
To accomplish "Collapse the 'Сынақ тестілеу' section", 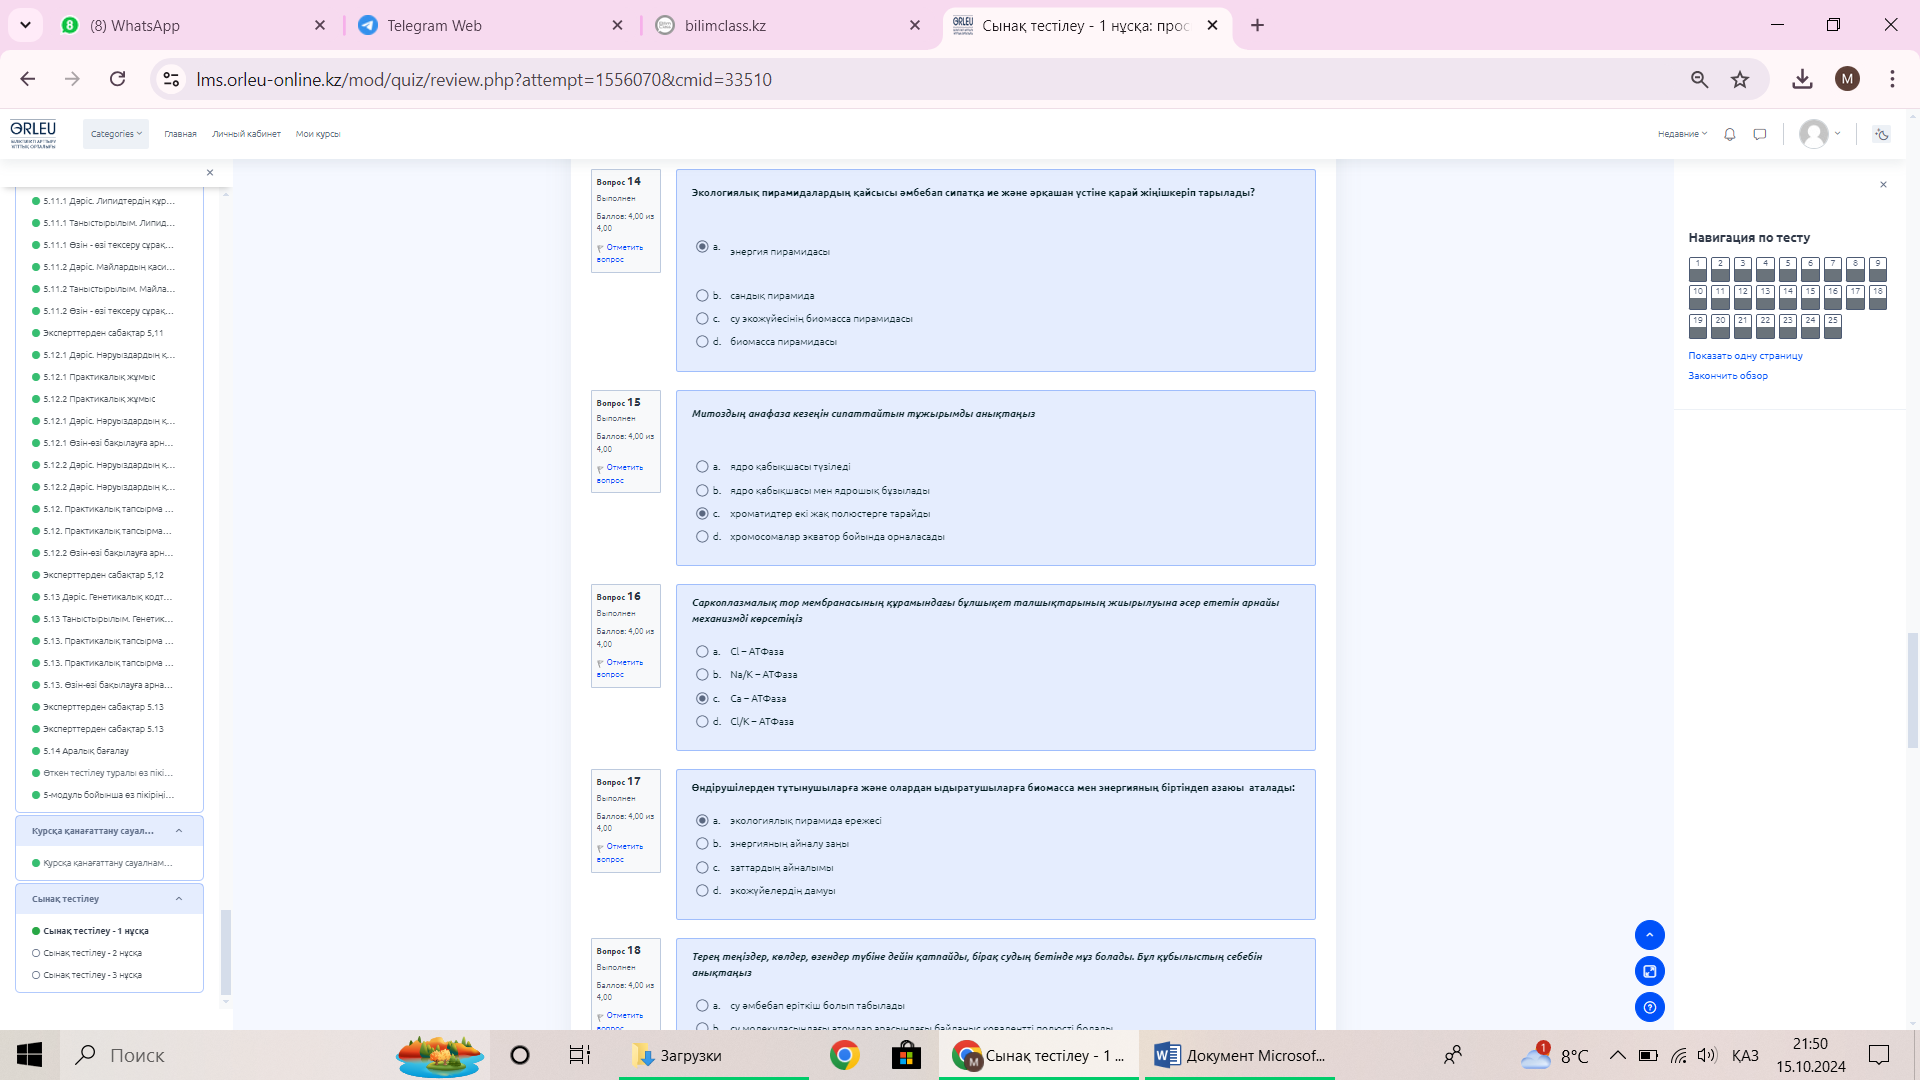I will click(x=179, y=899).
